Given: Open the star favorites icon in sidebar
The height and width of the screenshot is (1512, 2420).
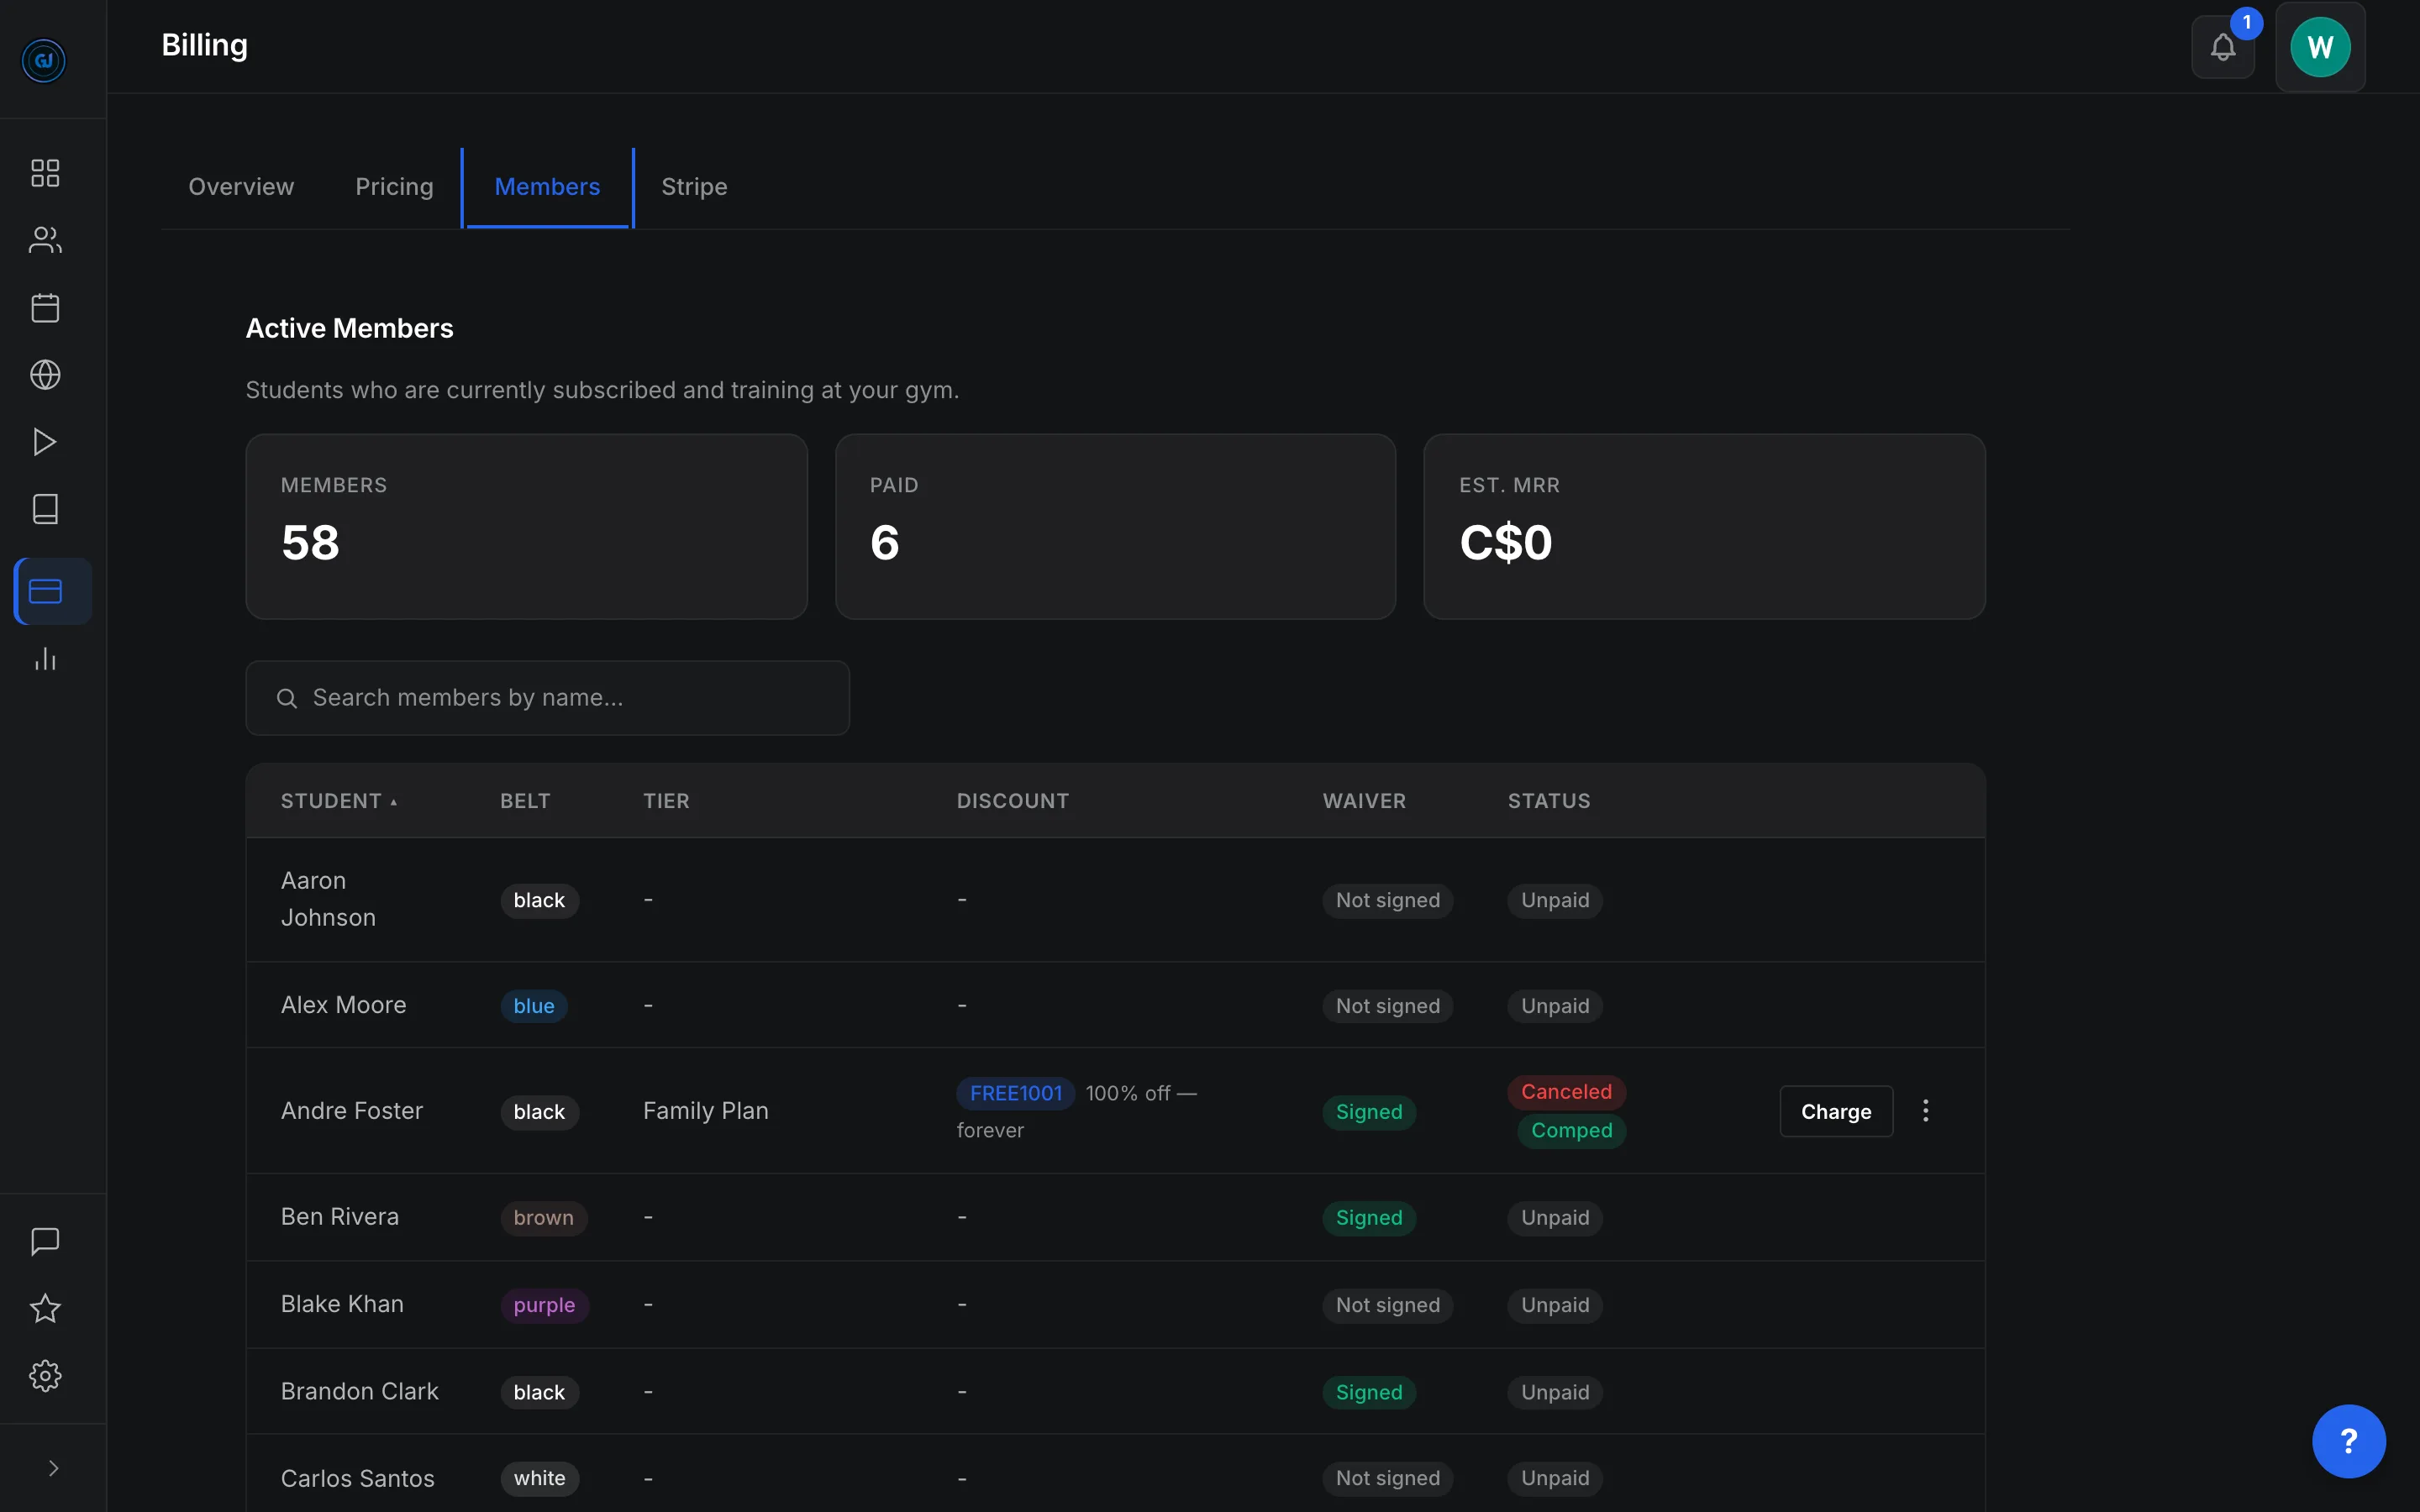Looking at the screenshot, I should (x=45, y=1308).
